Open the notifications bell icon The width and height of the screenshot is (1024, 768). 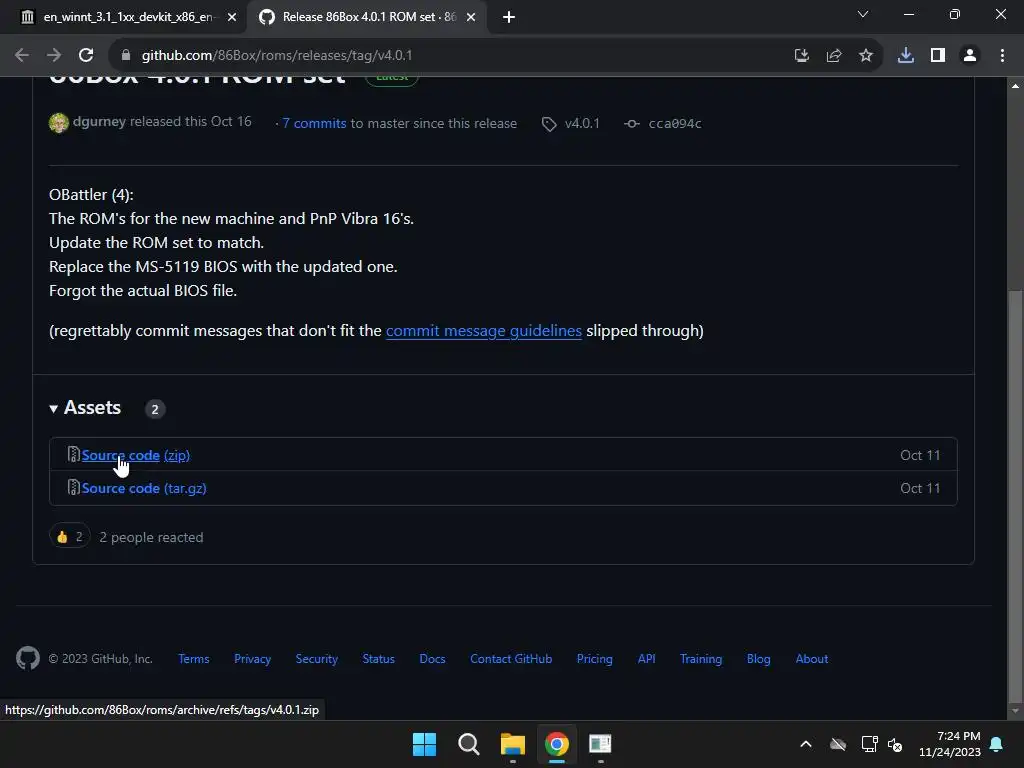(997, 744)
